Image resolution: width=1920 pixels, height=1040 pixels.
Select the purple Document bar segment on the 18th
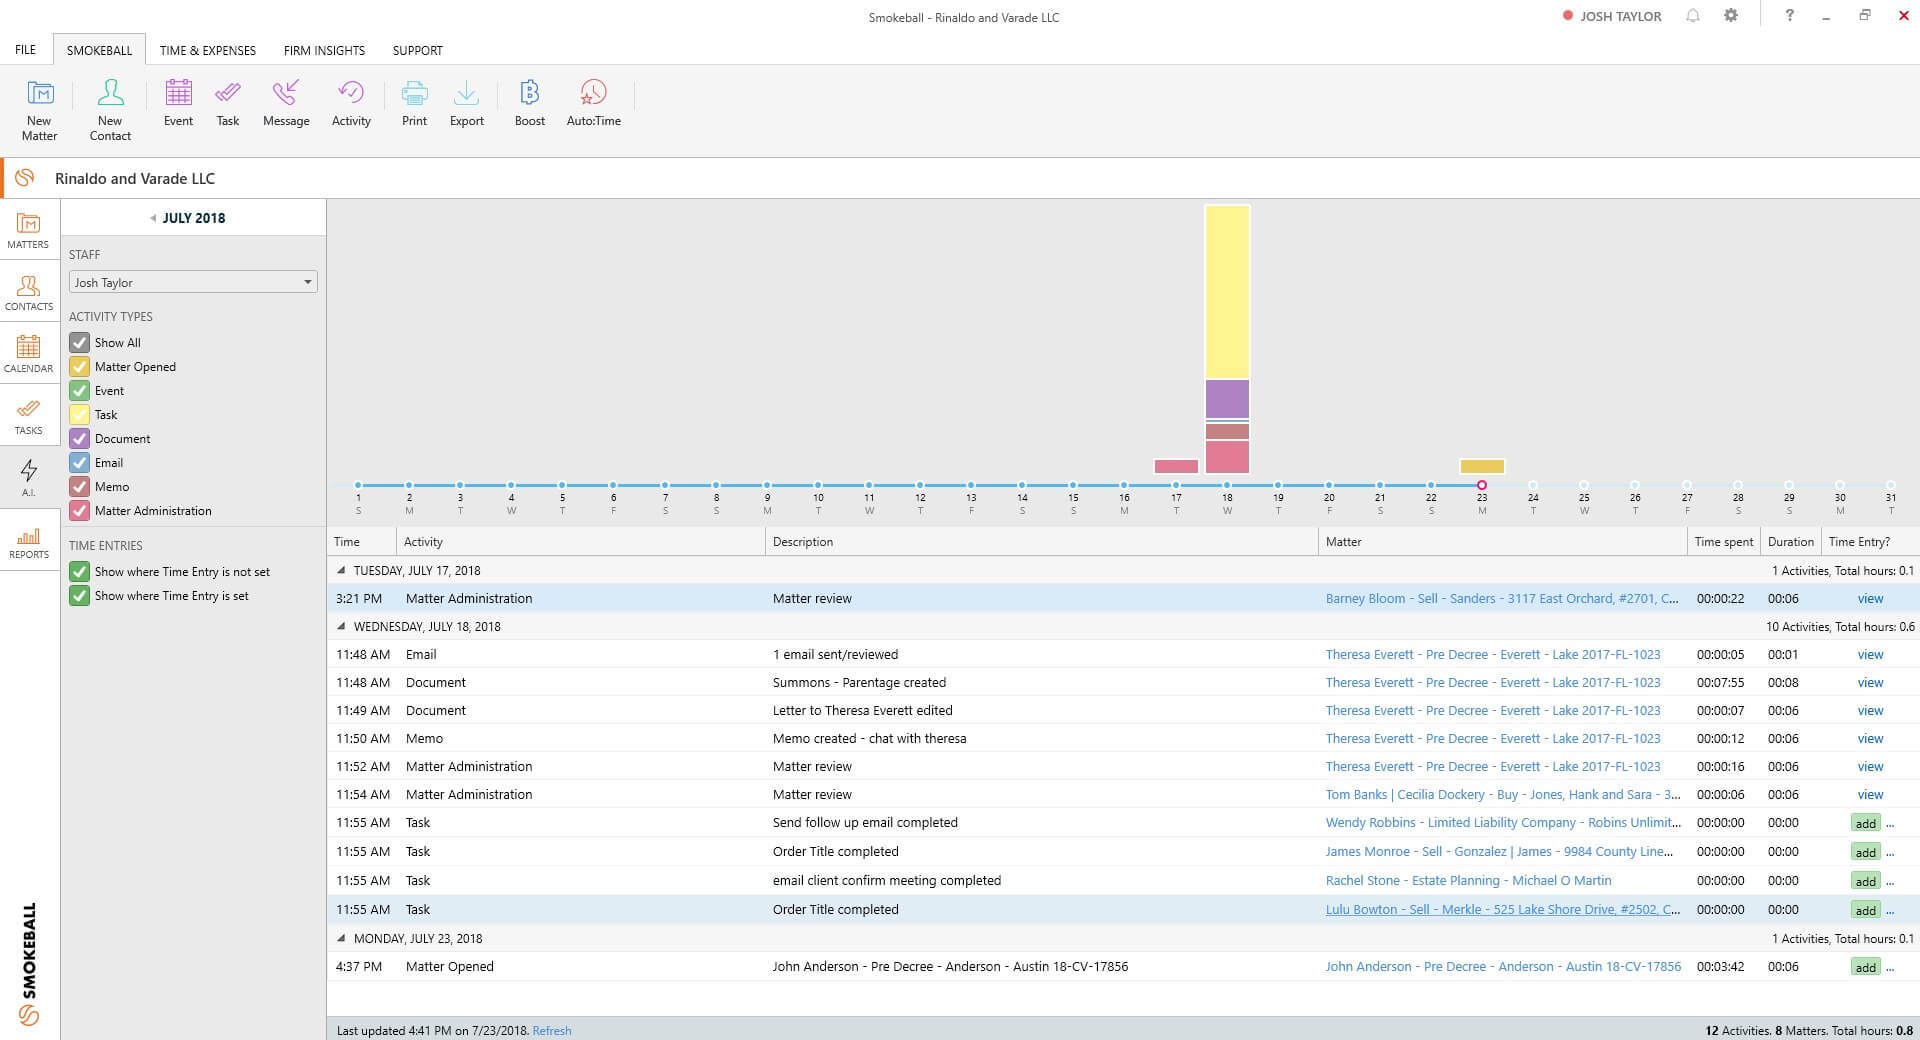(x=1227, y=399)
